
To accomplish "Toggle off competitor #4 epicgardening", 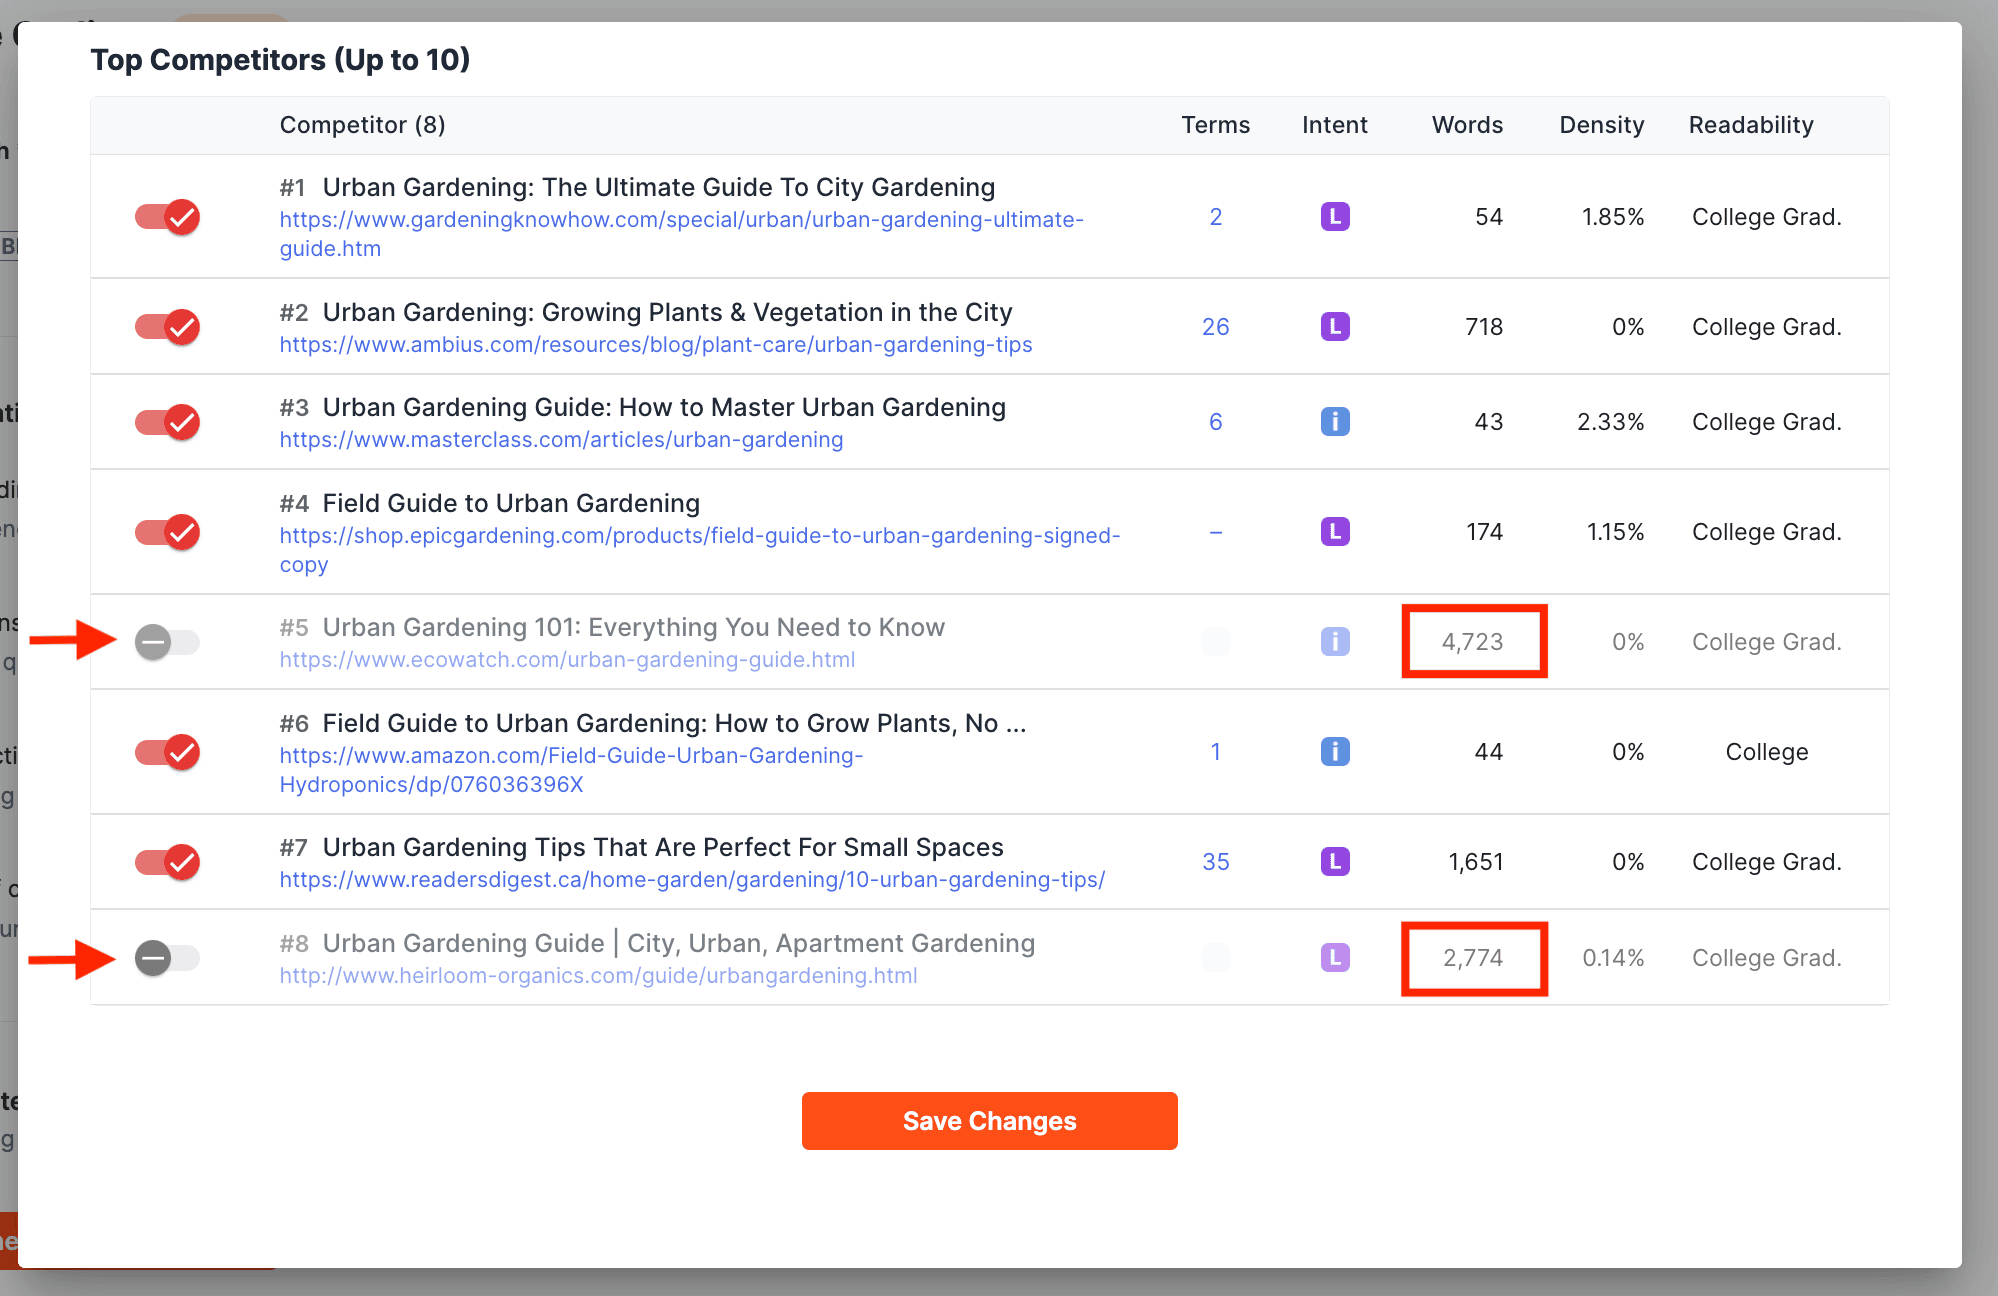I will pyautogui.click(x=167, y=532).
